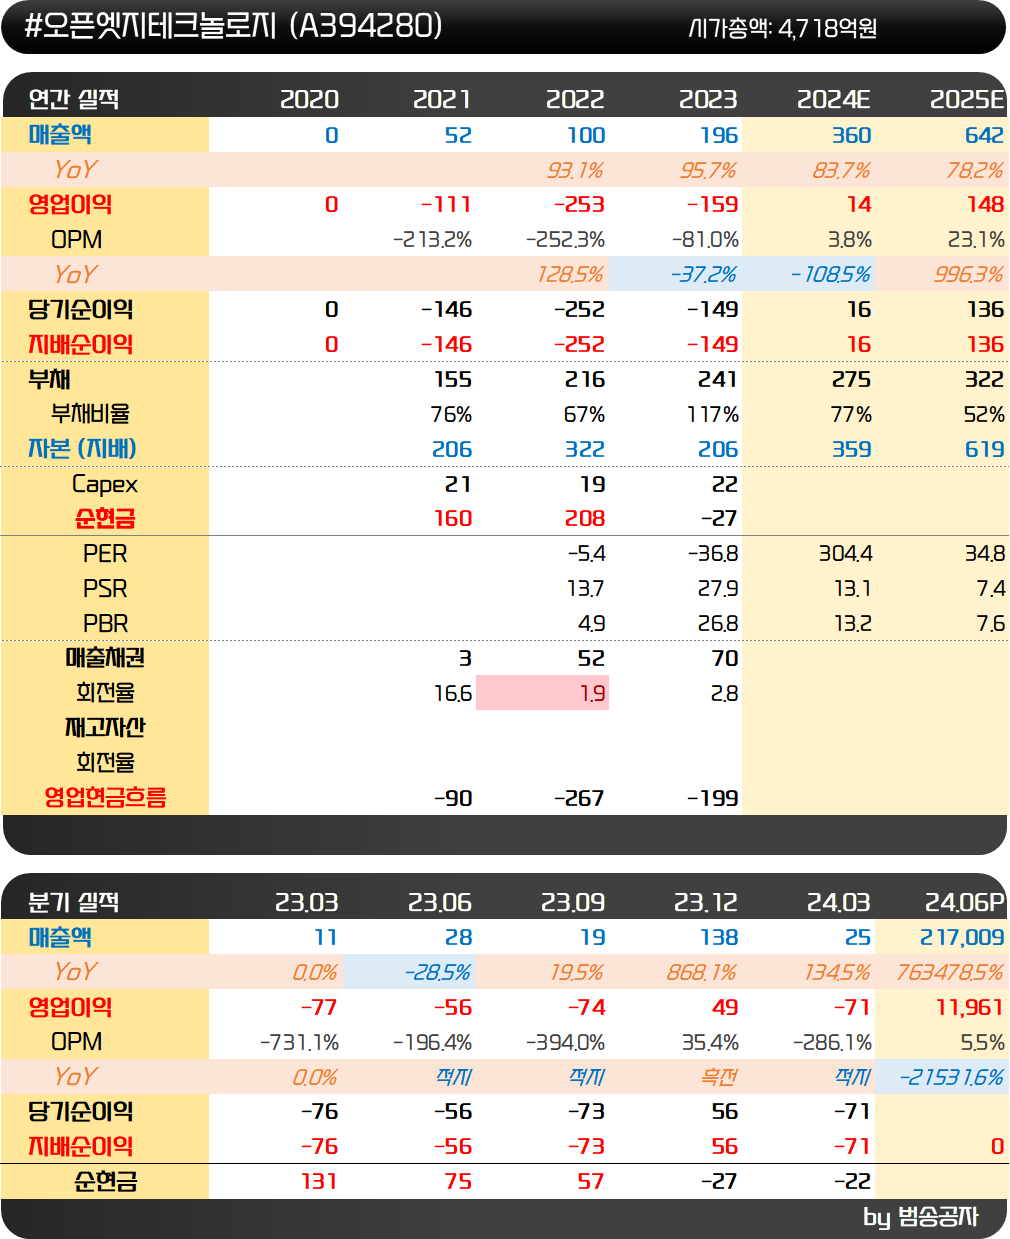
Task: Click the 2020 column header
Action: click(x=309, y=99)
